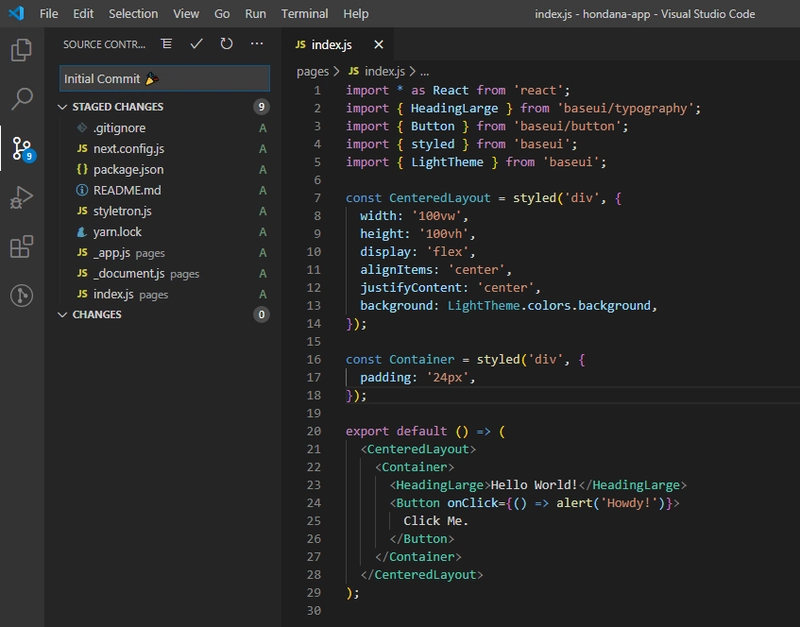This screenshot has width=800, height=627.
Task: Commit changes via the checkmark icon
Action: [x=196, y=45]
